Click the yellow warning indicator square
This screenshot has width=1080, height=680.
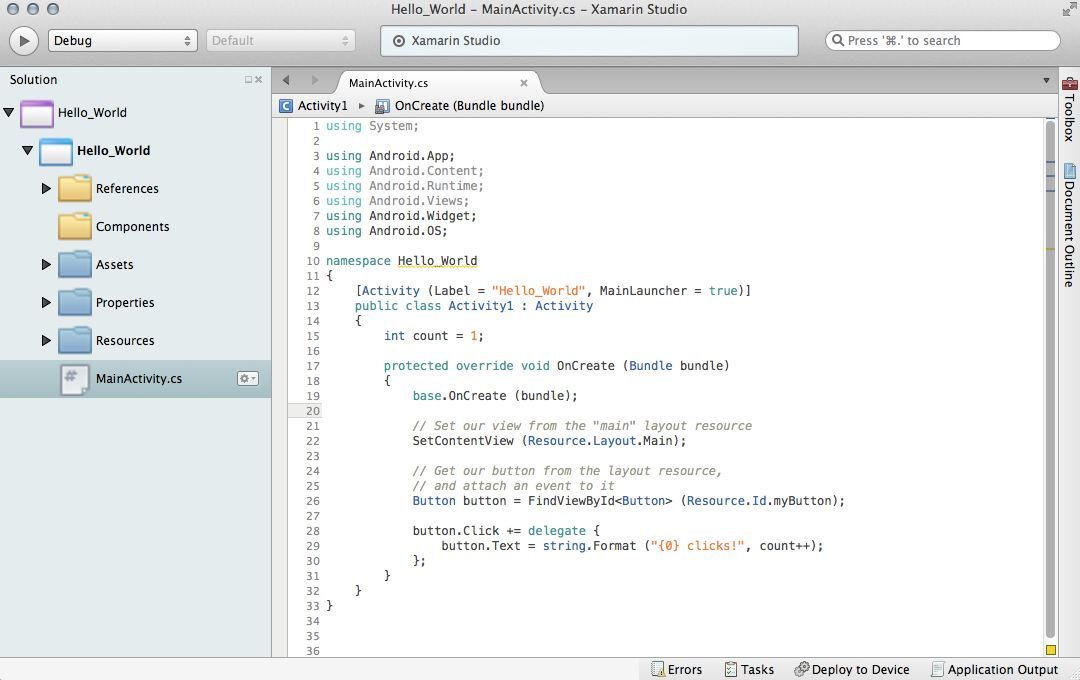[1050, 650]
